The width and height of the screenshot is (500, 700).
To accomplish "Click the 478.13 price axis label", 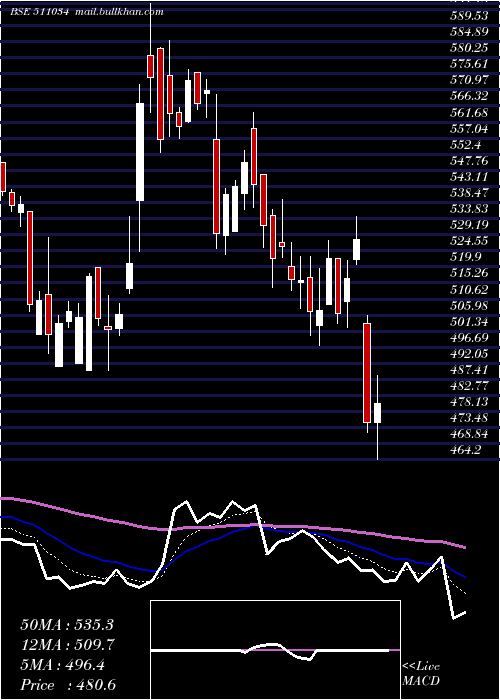I will coord(468,403).
